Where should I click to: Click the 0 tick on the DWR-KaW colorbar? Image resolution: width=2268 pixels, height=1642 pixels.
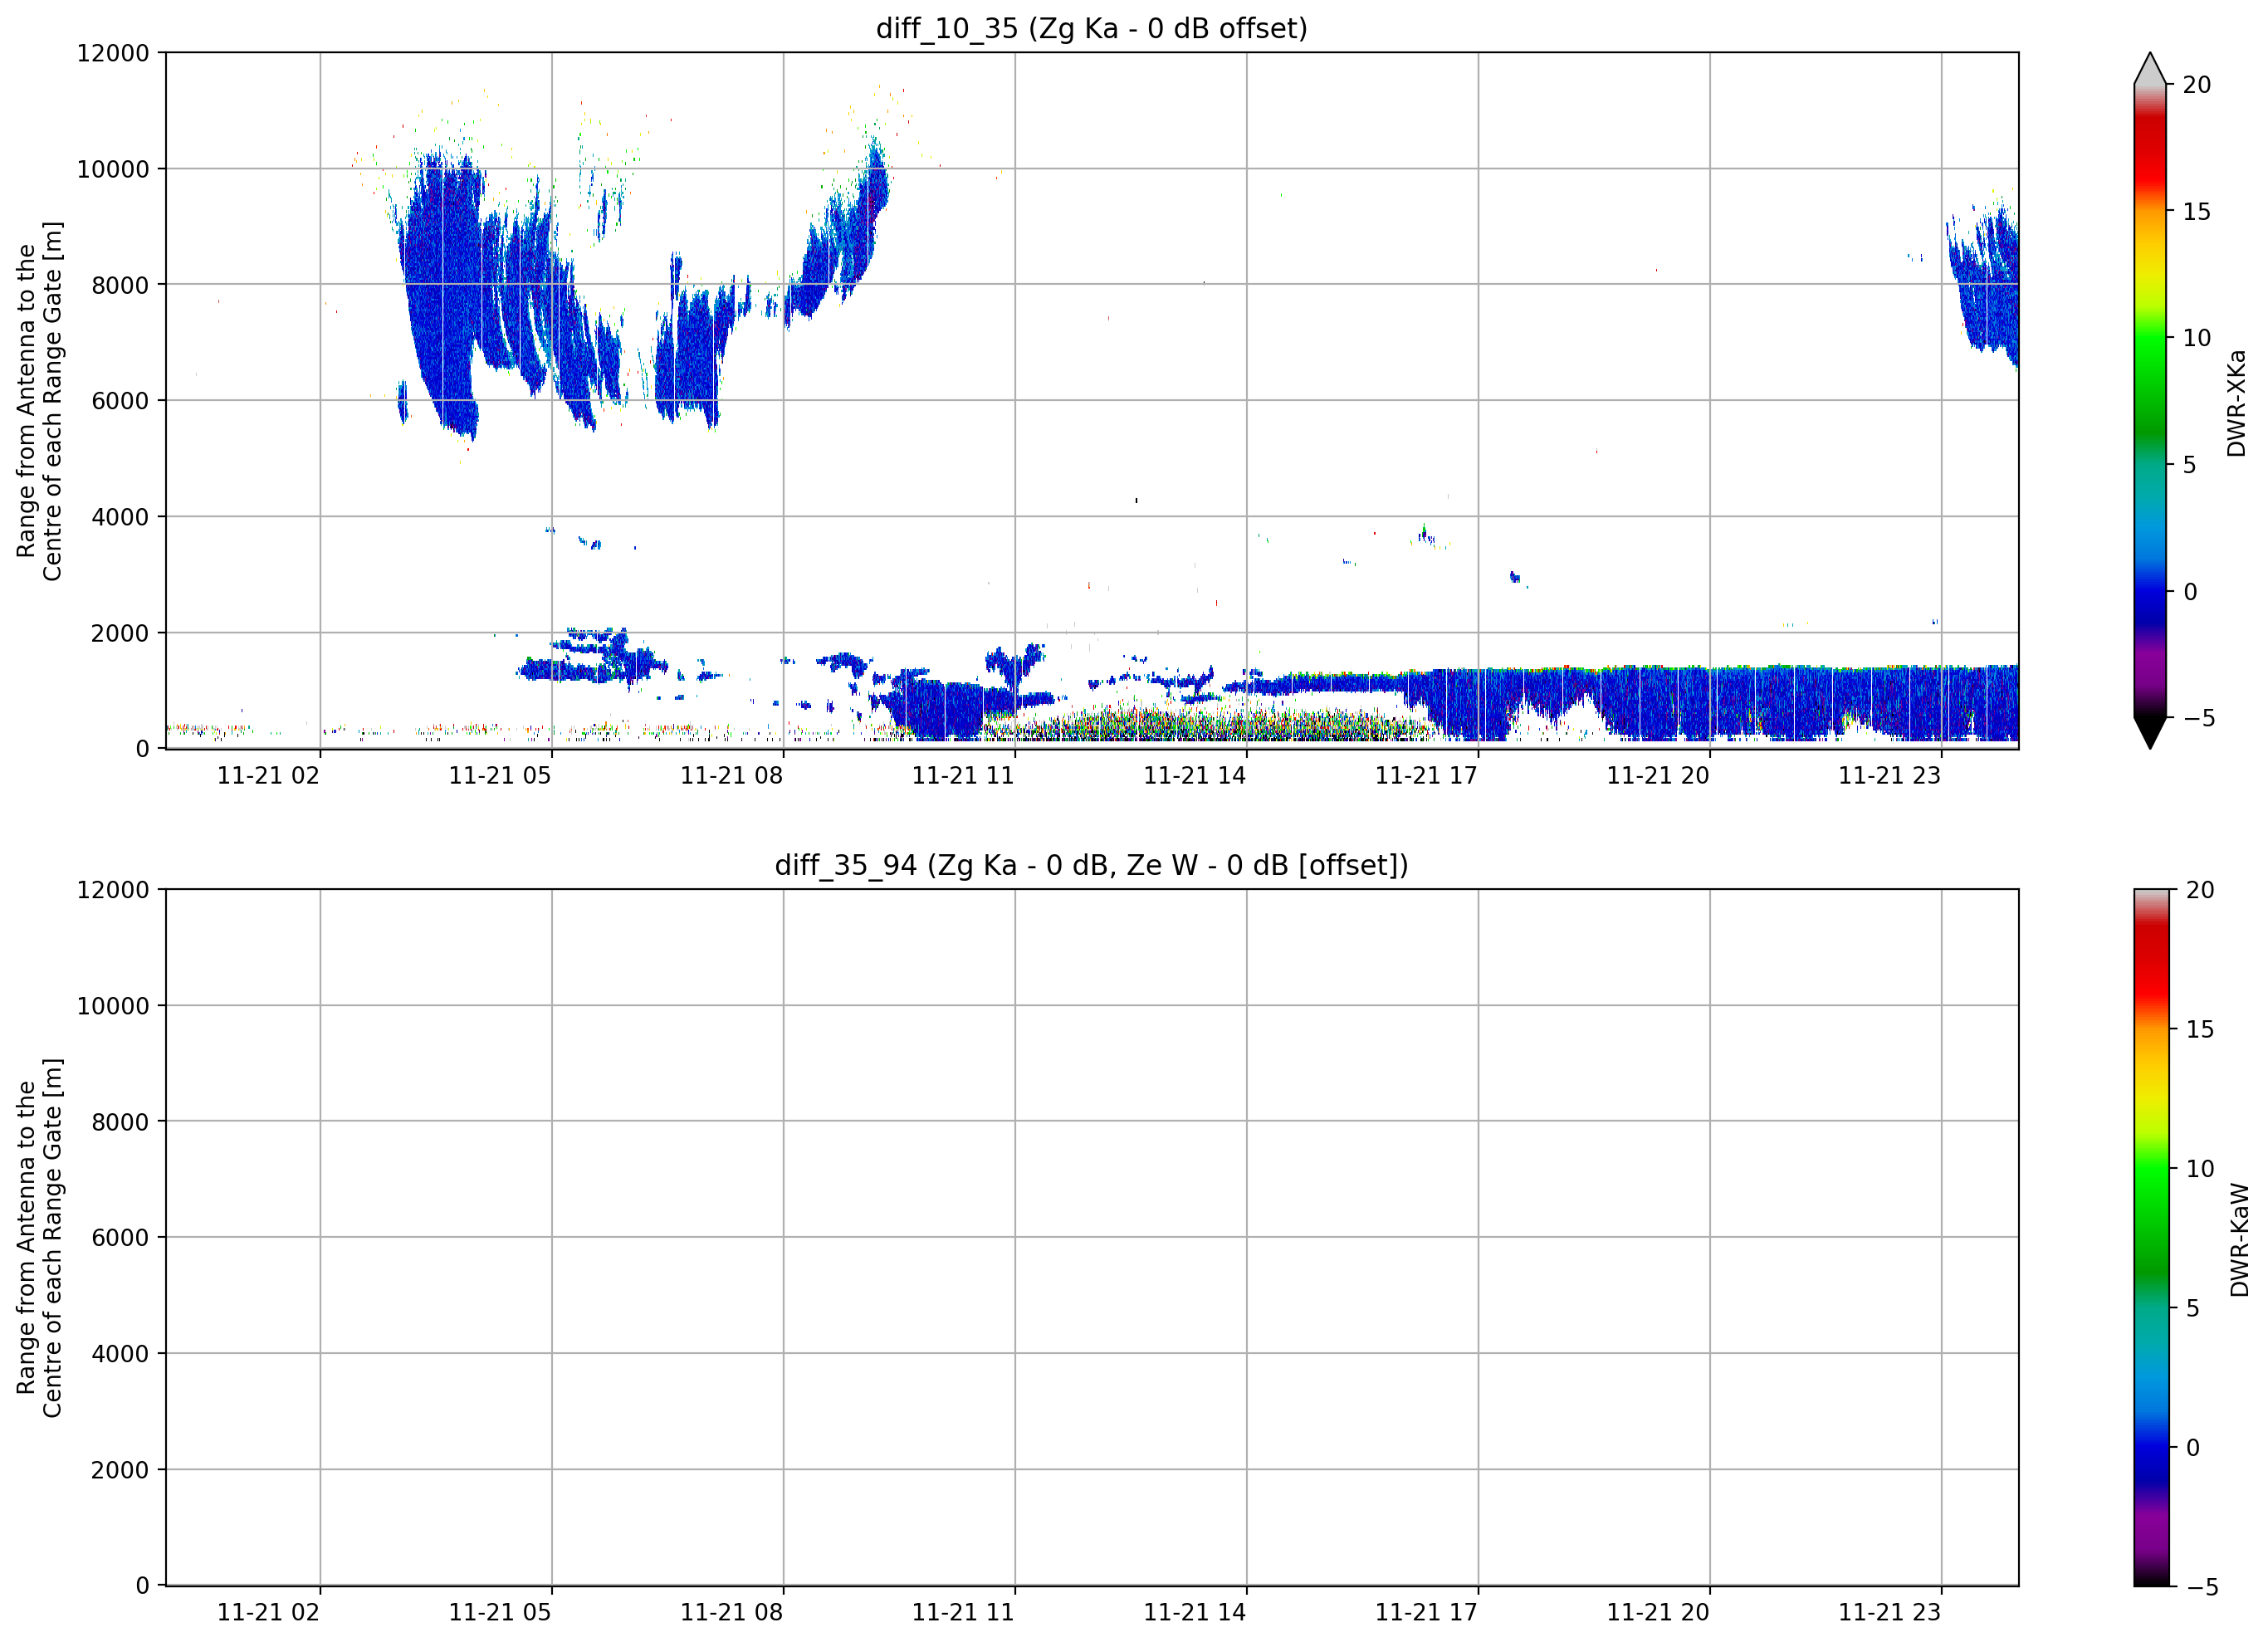(2193, 1447)
